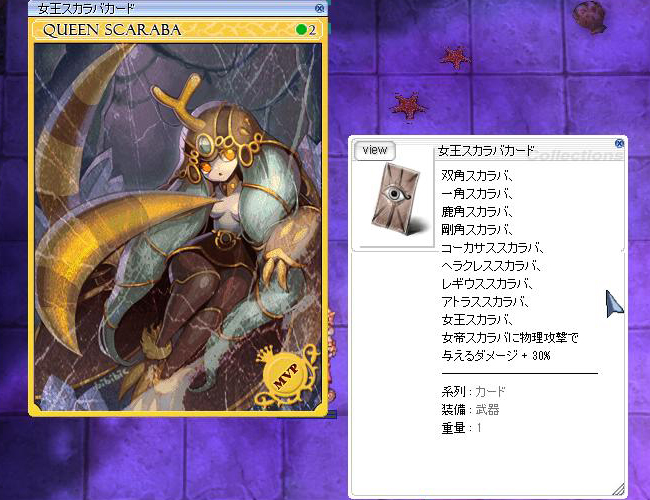Click the ダメージ + 30% text line

tap(496, 356)
